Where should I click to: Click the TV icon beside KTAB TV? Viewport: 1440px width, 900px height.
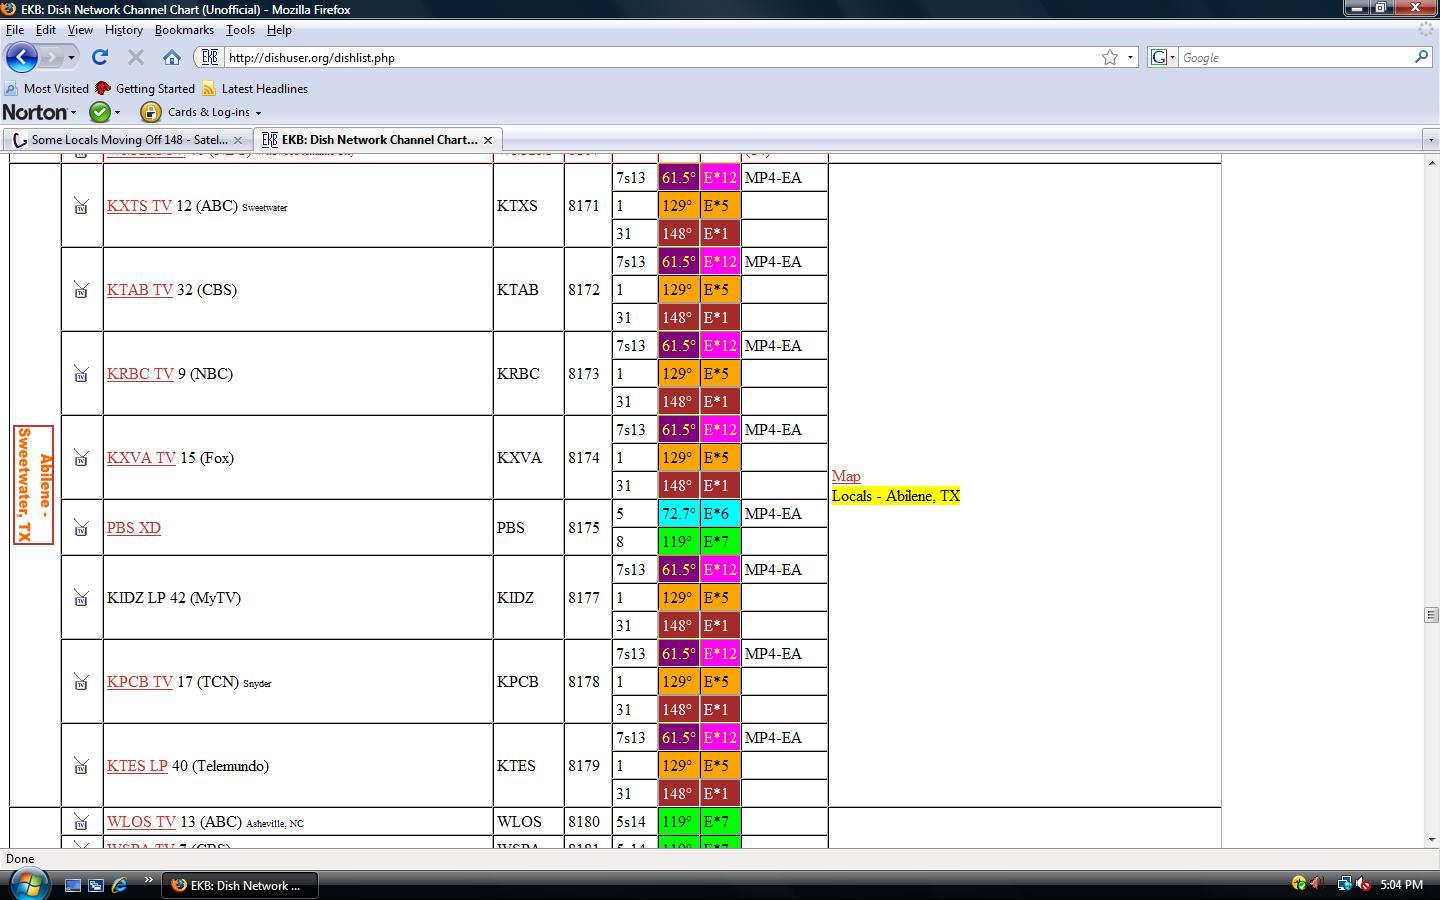point(81,290)
